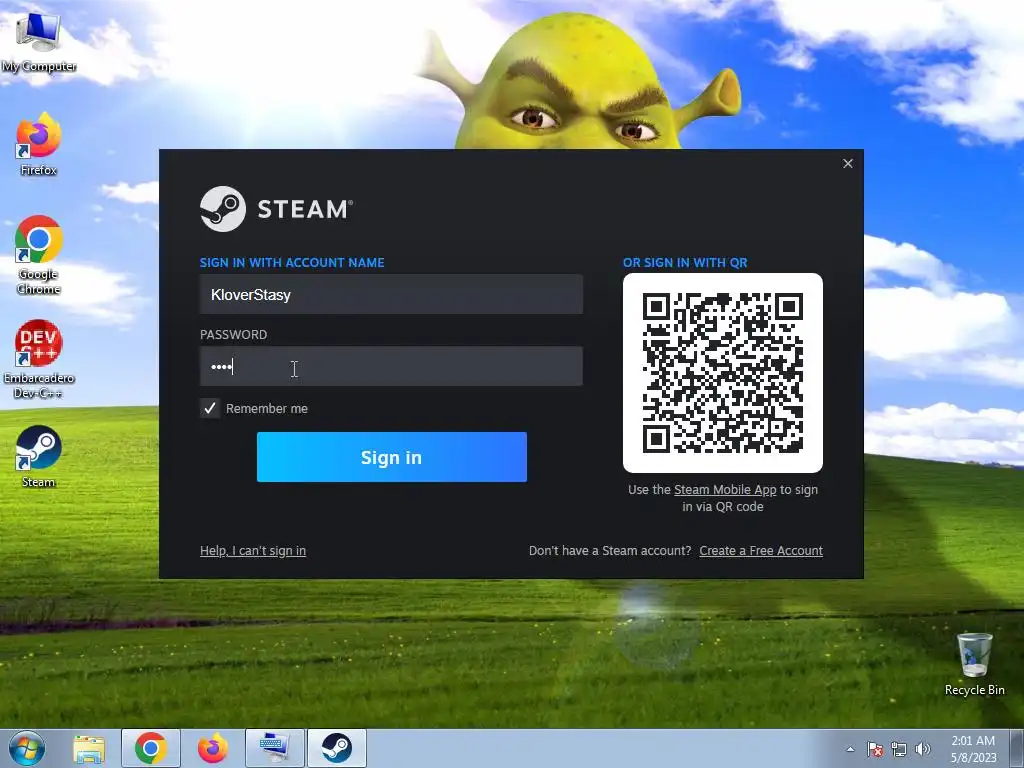Open the Recycle Bin
Image resolution: width=1024 pixels, height=768 pixels.
pos(974,664)
